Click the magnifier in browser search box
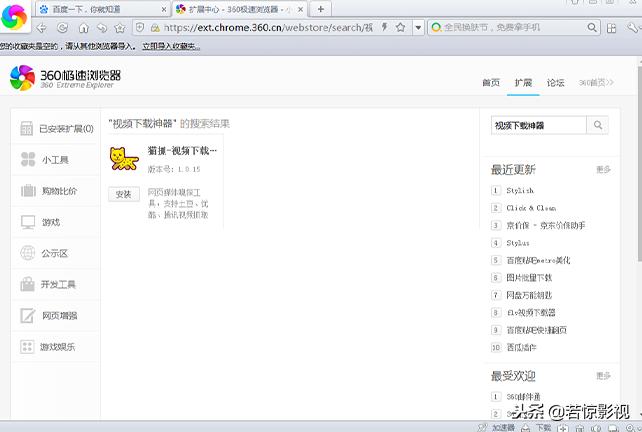The height and width of the screenshot is (432, 642). pyautogui.click(x=592, y=27)
